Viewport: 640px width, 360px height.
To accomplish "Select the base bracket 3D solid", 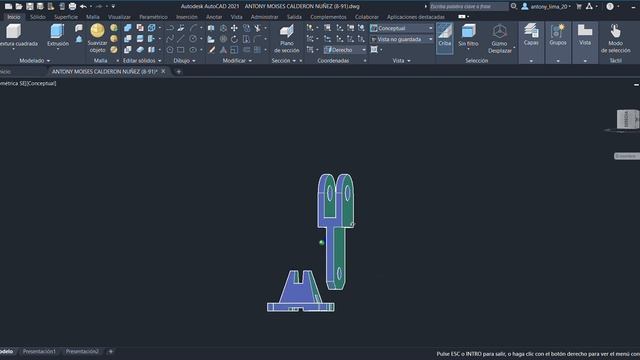I will 300,291.
